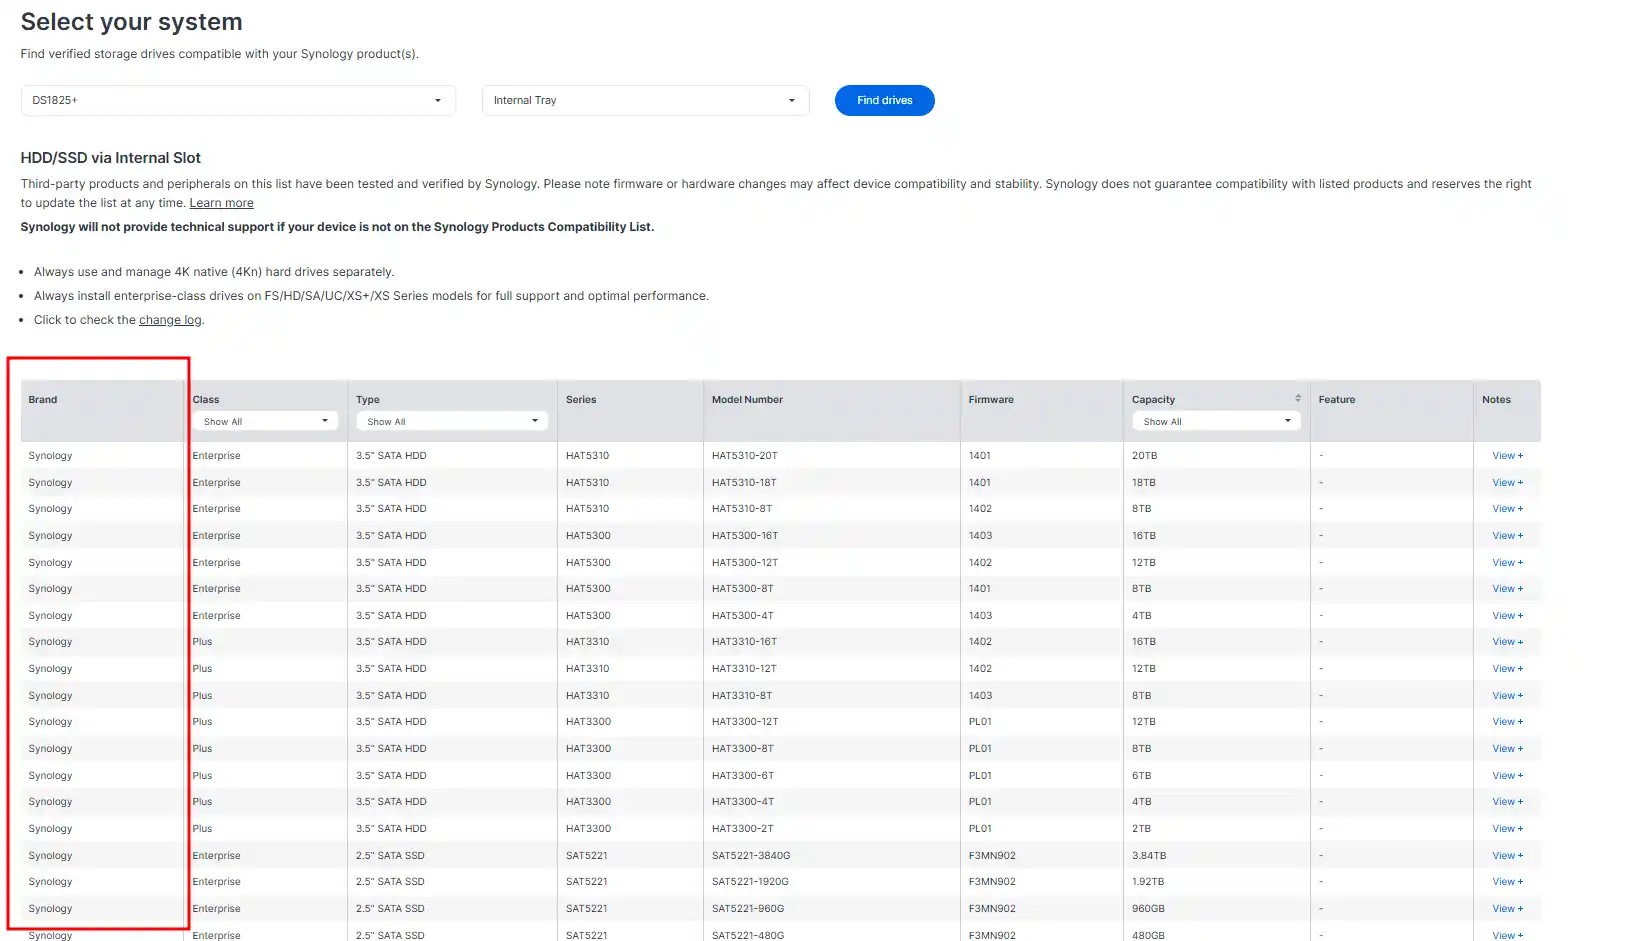The image size is (1634, 941).
Task: Click the Brand column header
Action: click(x=43, y=400)
